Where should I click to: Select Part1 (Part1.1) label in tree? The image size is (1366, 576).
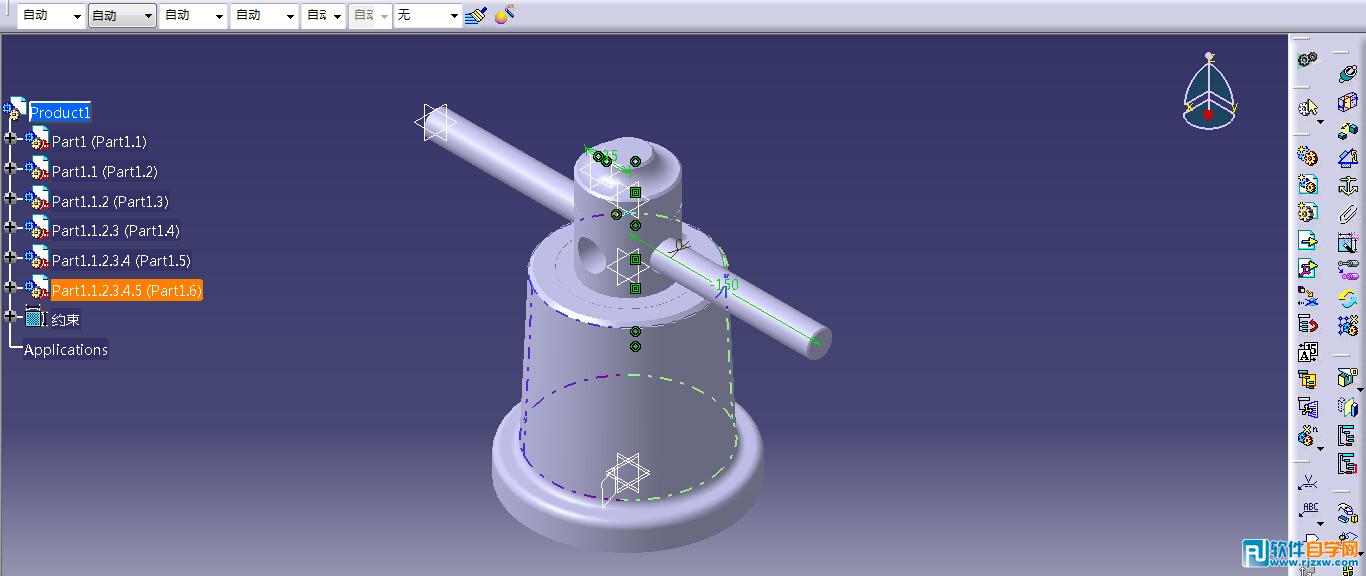click(99, 142)
